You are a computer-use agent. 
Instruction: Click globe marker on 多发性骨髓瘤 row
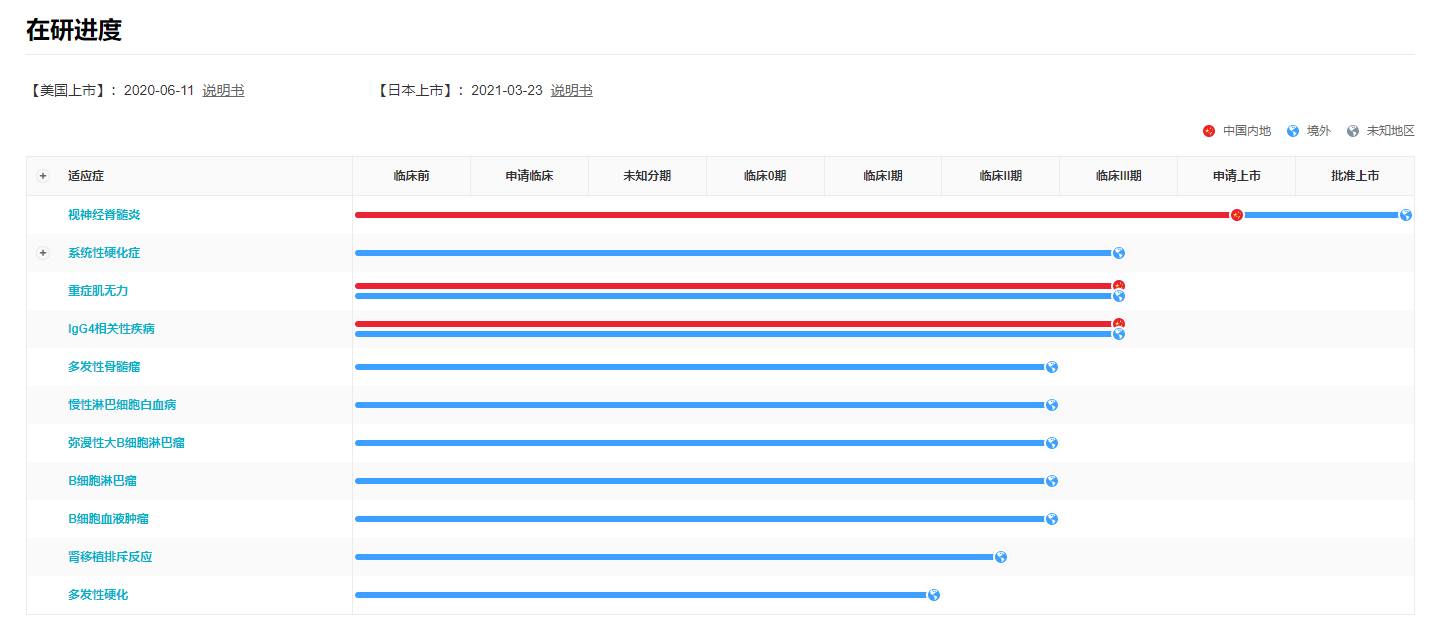1051,367
